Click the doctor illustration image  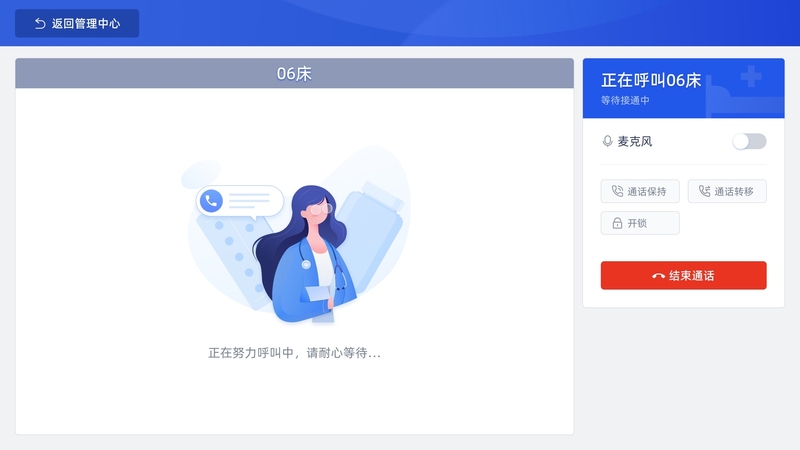[296, 236]
